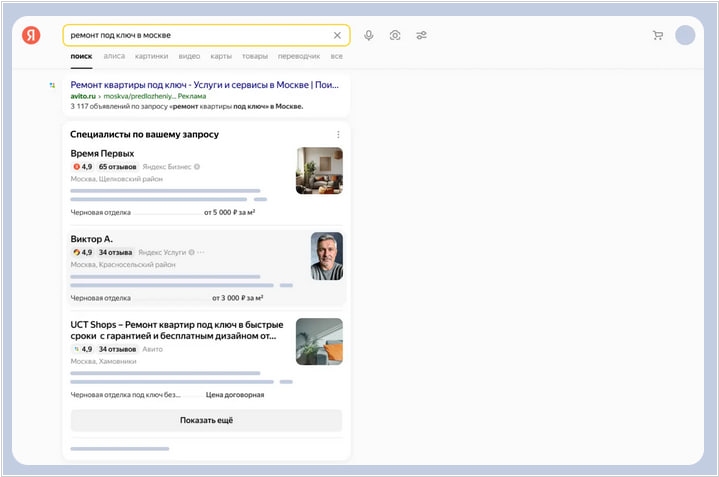This screenshot has width=719, height=477.
Task: Click 34 отзывов badge for UCT Shops
Action: coord(117,349)
